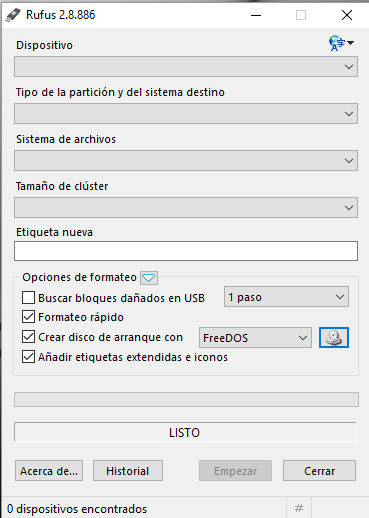
Task: Click the Cerrar button
Action: click(319, 471)
